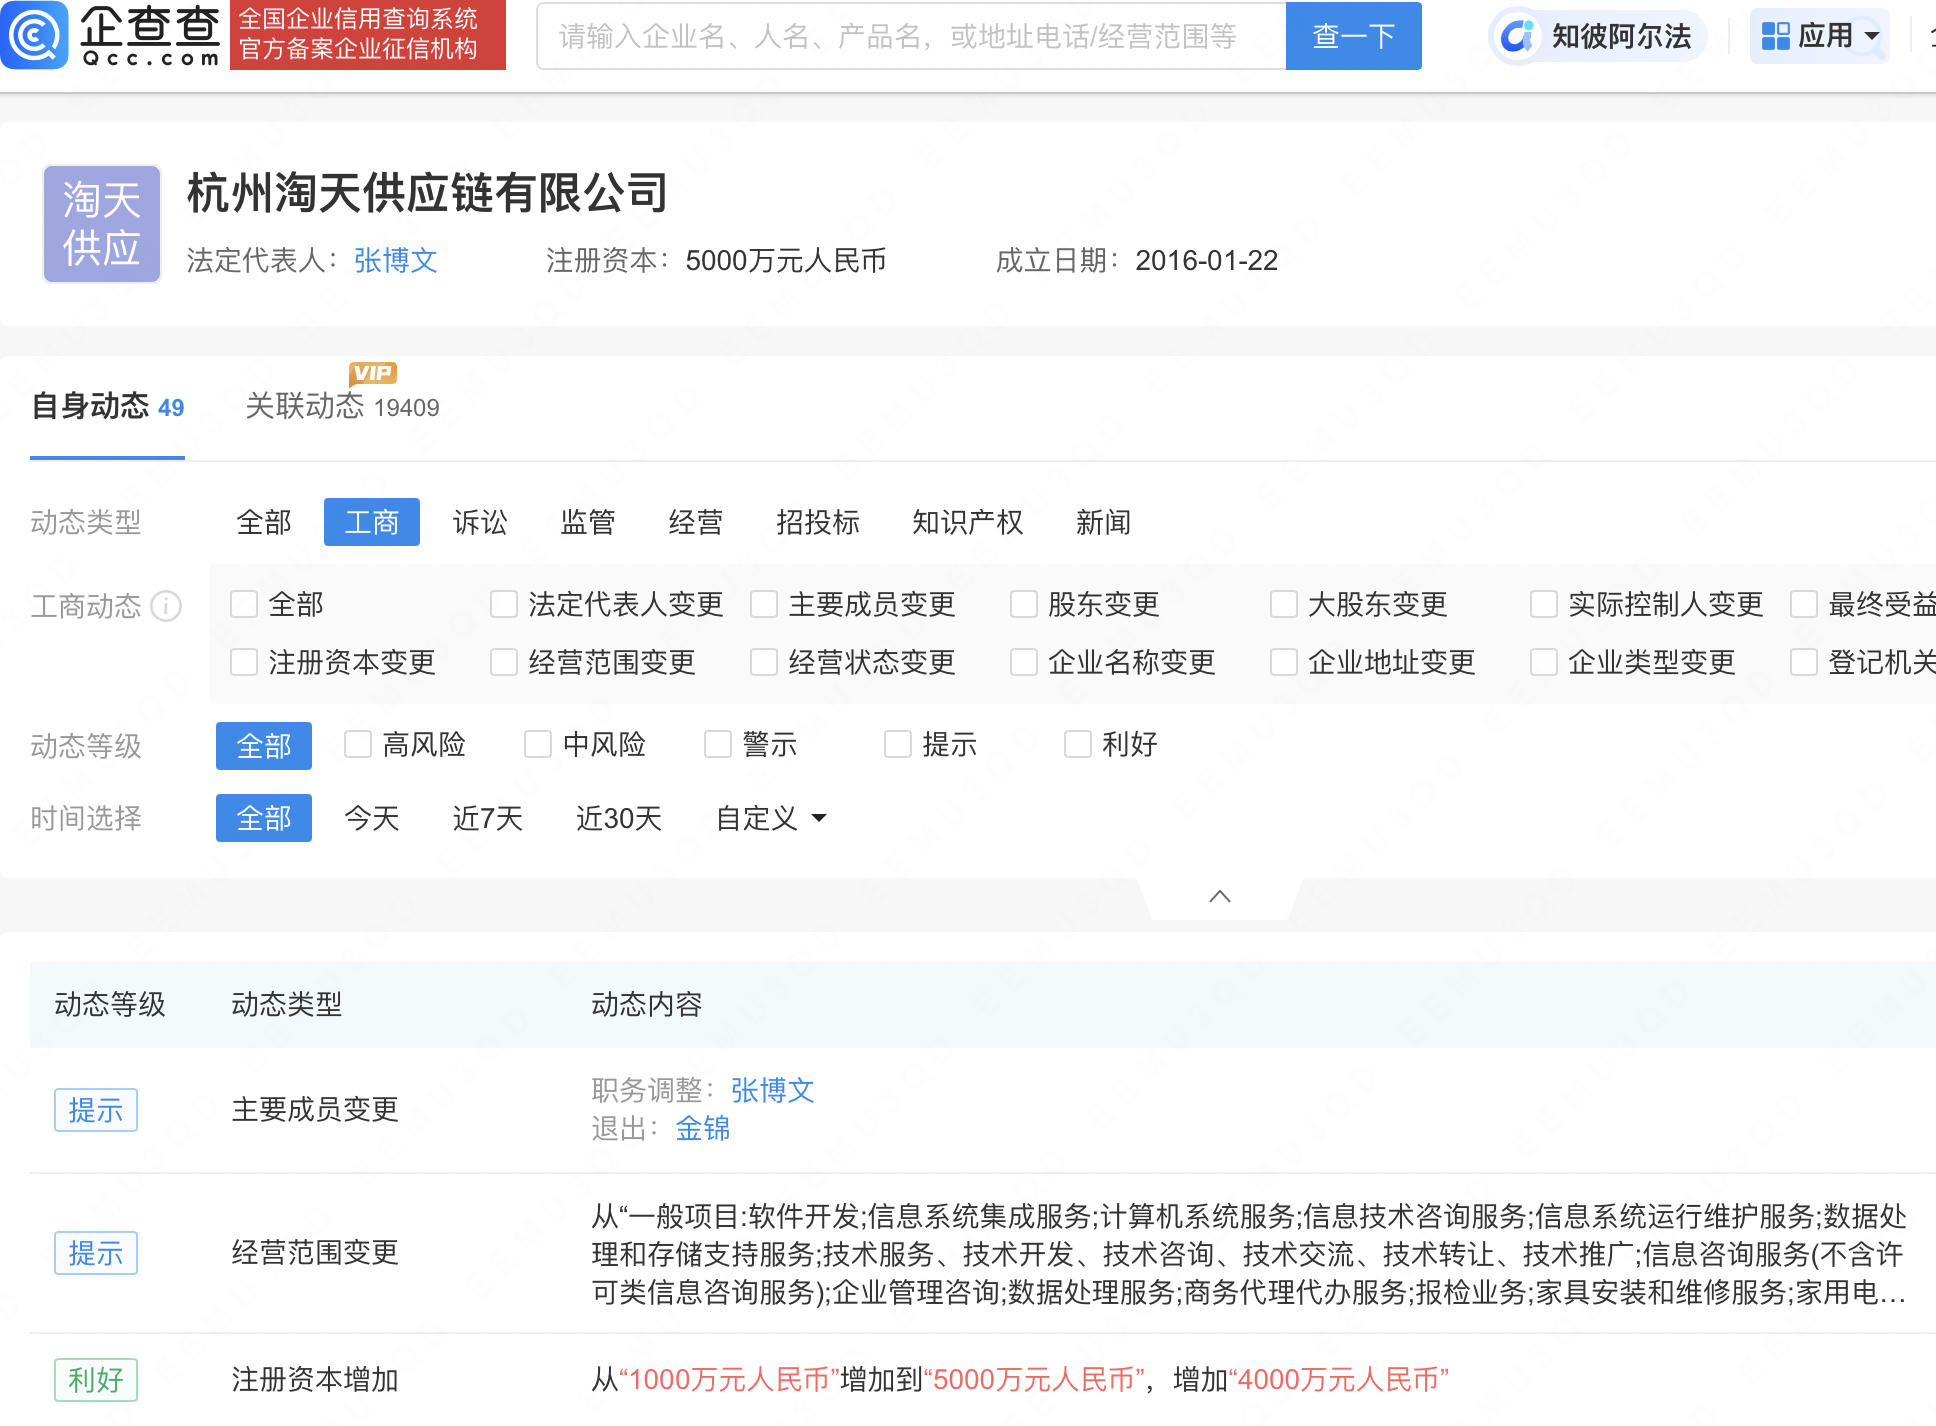Viewport: 1936px width, 1426px height.
Task: Click the 工商动态 info icon
Action: (x=166, y=606)
